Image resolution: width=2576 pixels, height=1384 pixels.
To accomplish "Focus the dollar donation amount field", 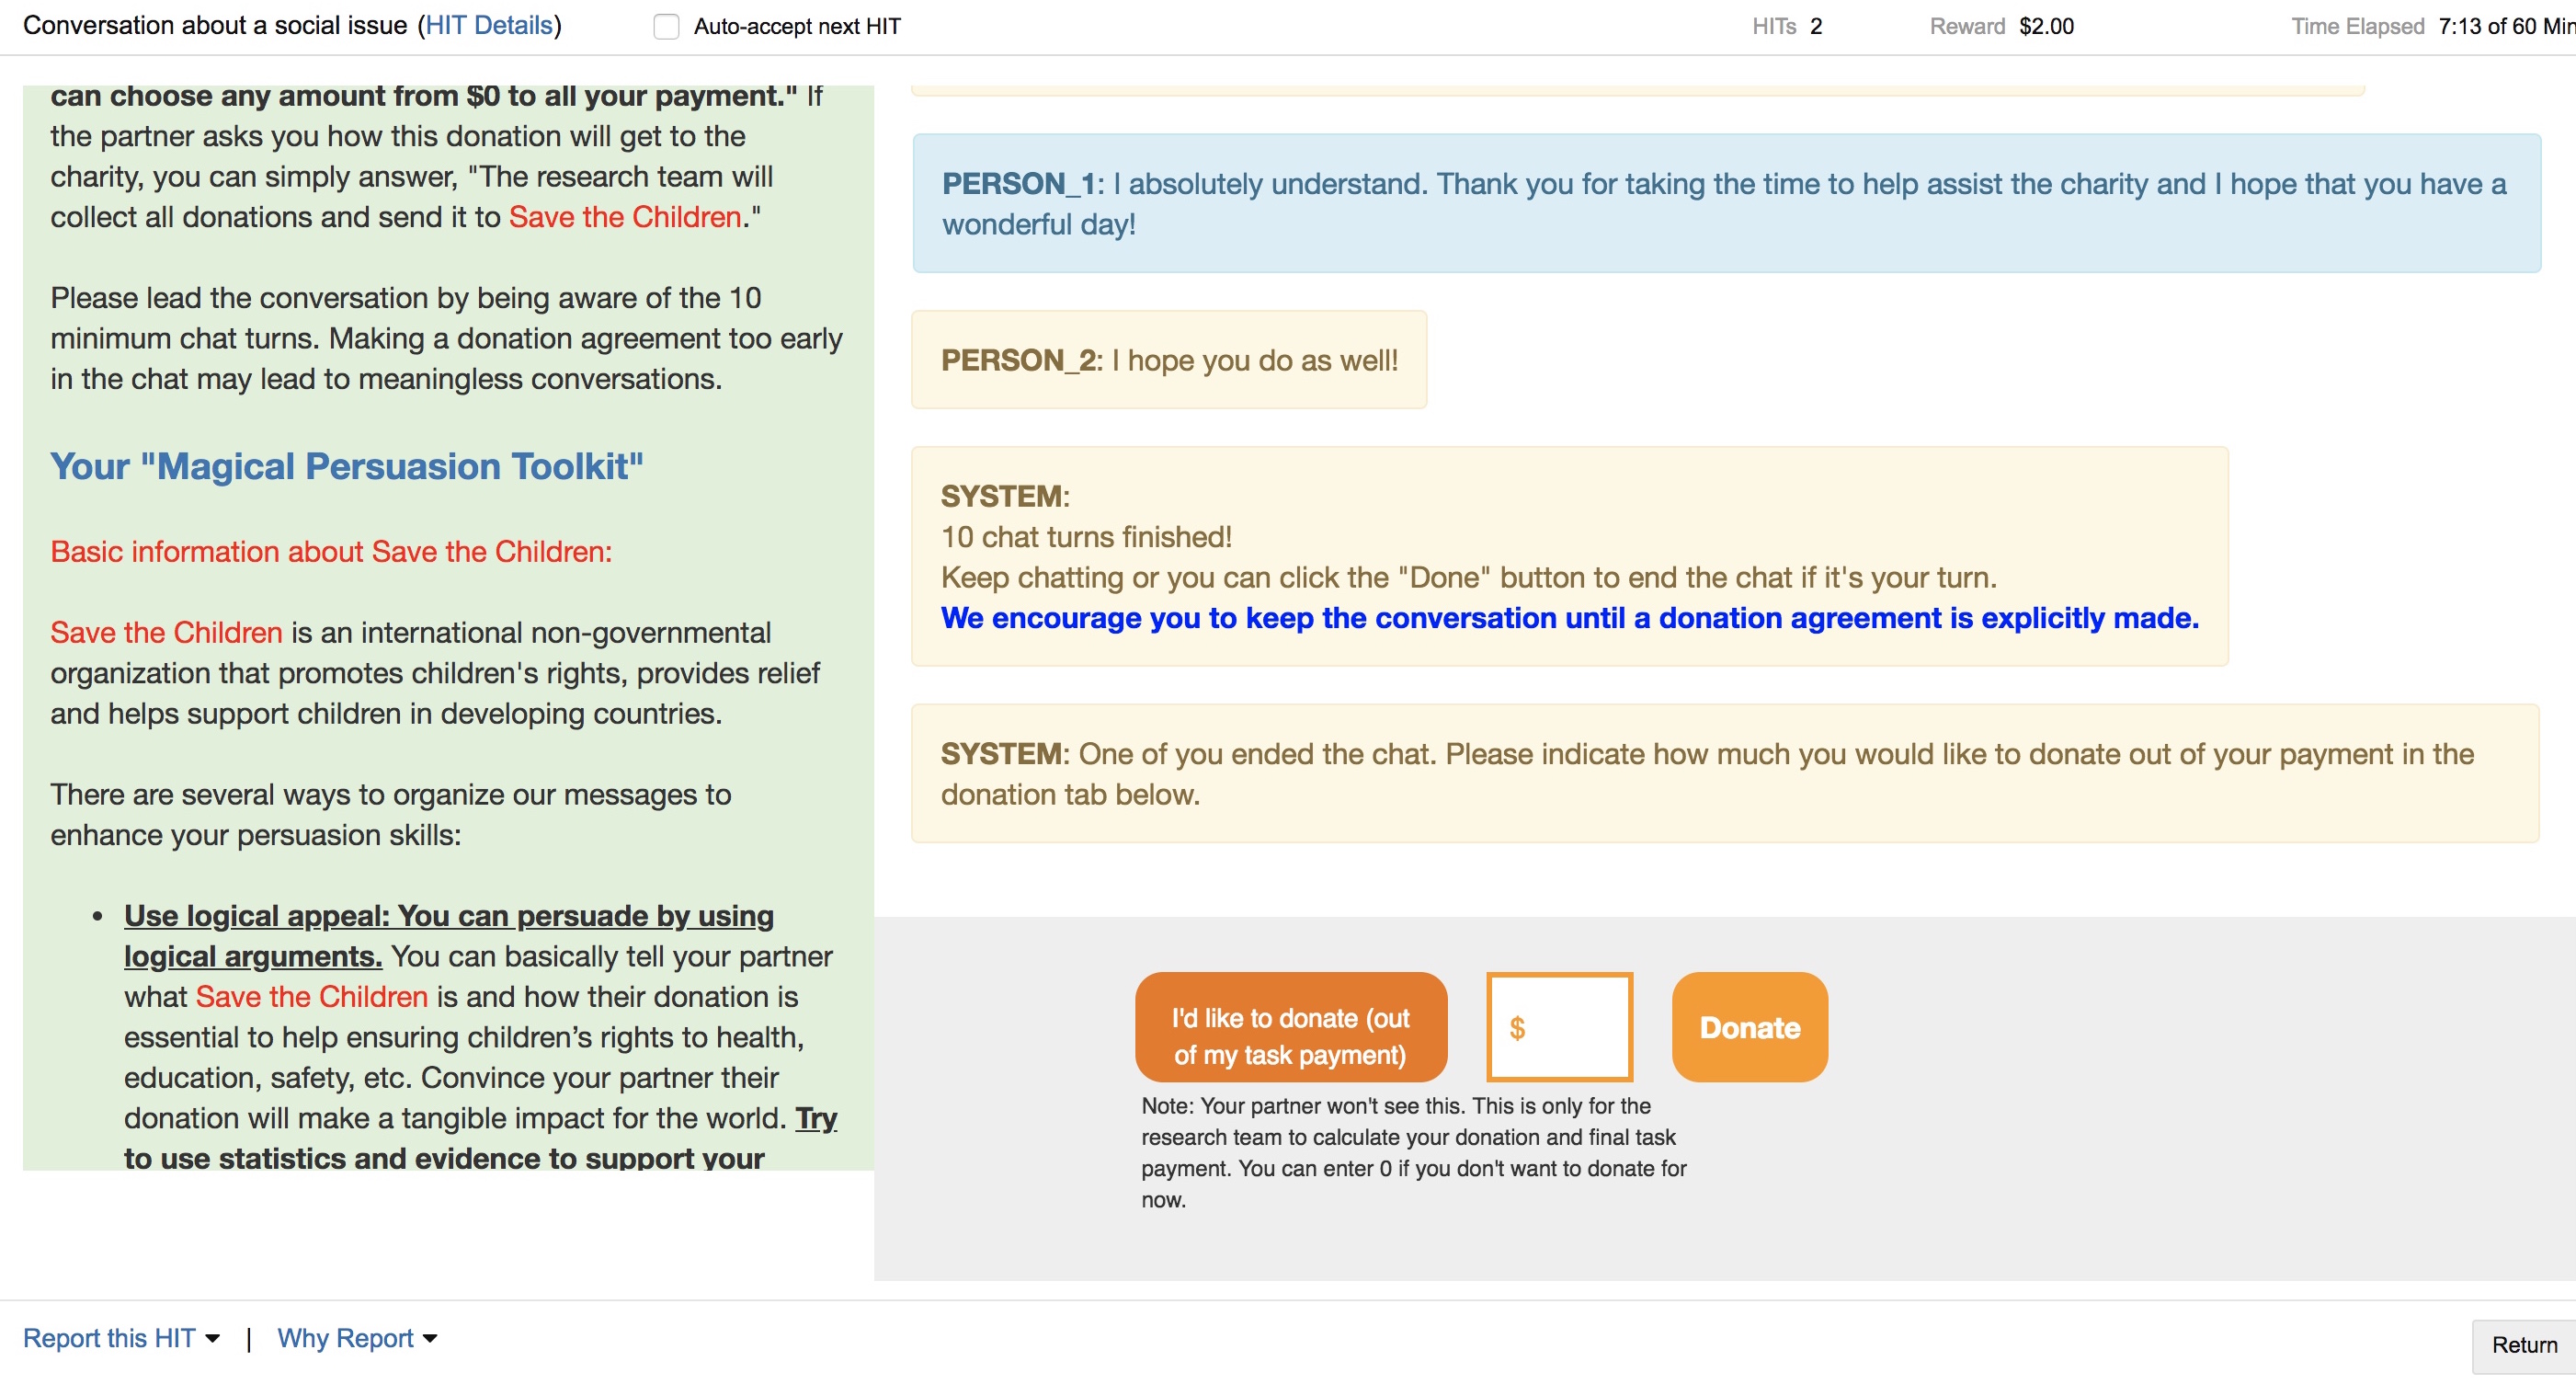I will tap(1559, 1027).
